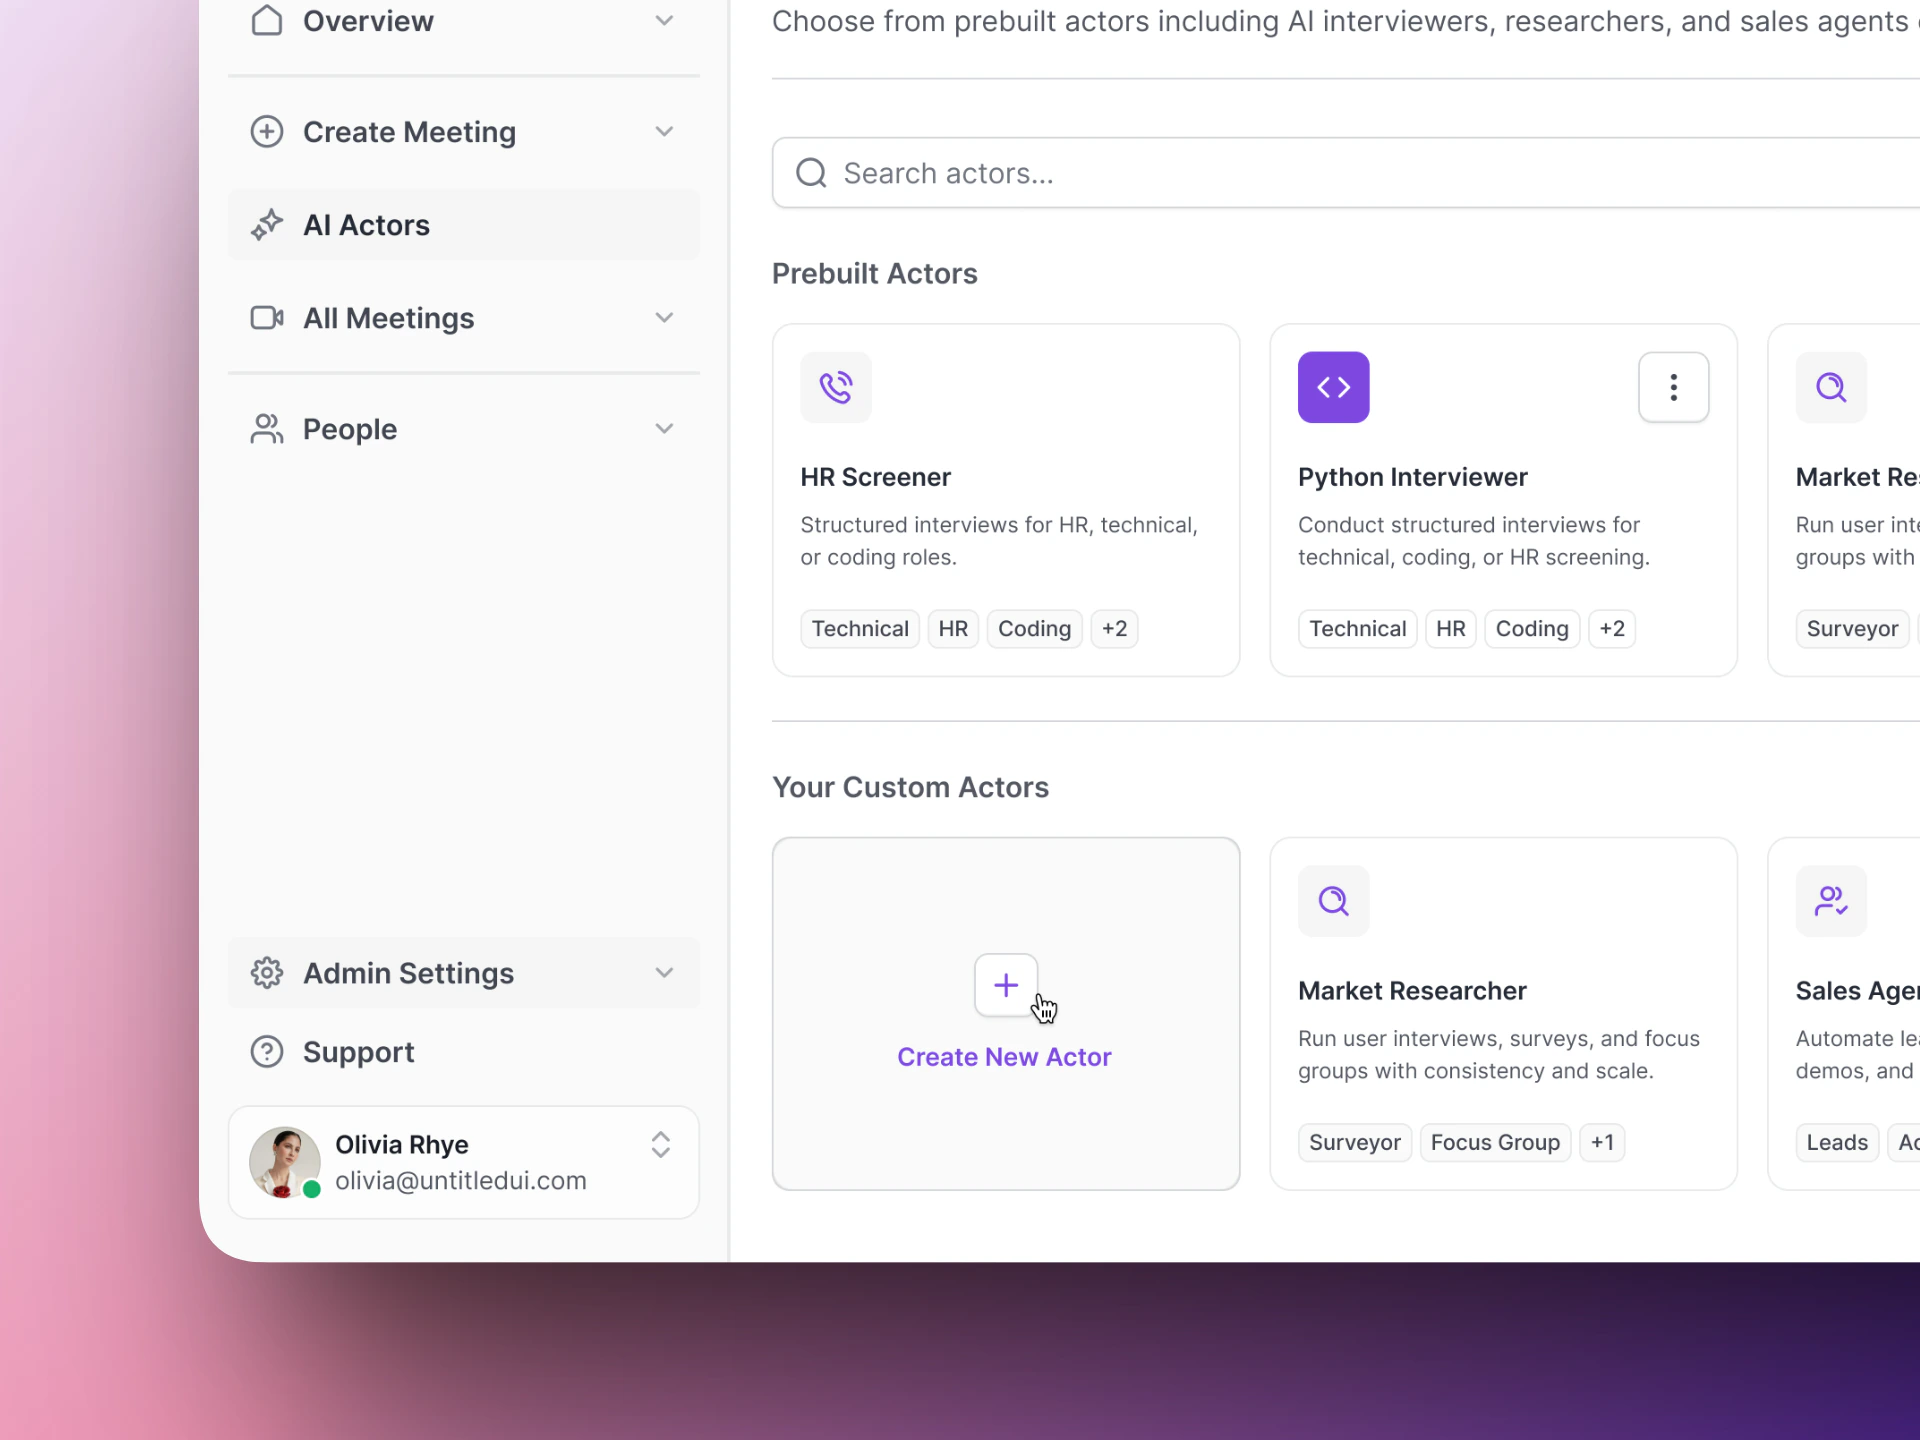
Task: Click the custom Market Researcher magnifier icon
Action: click(x=1333, y=901)
